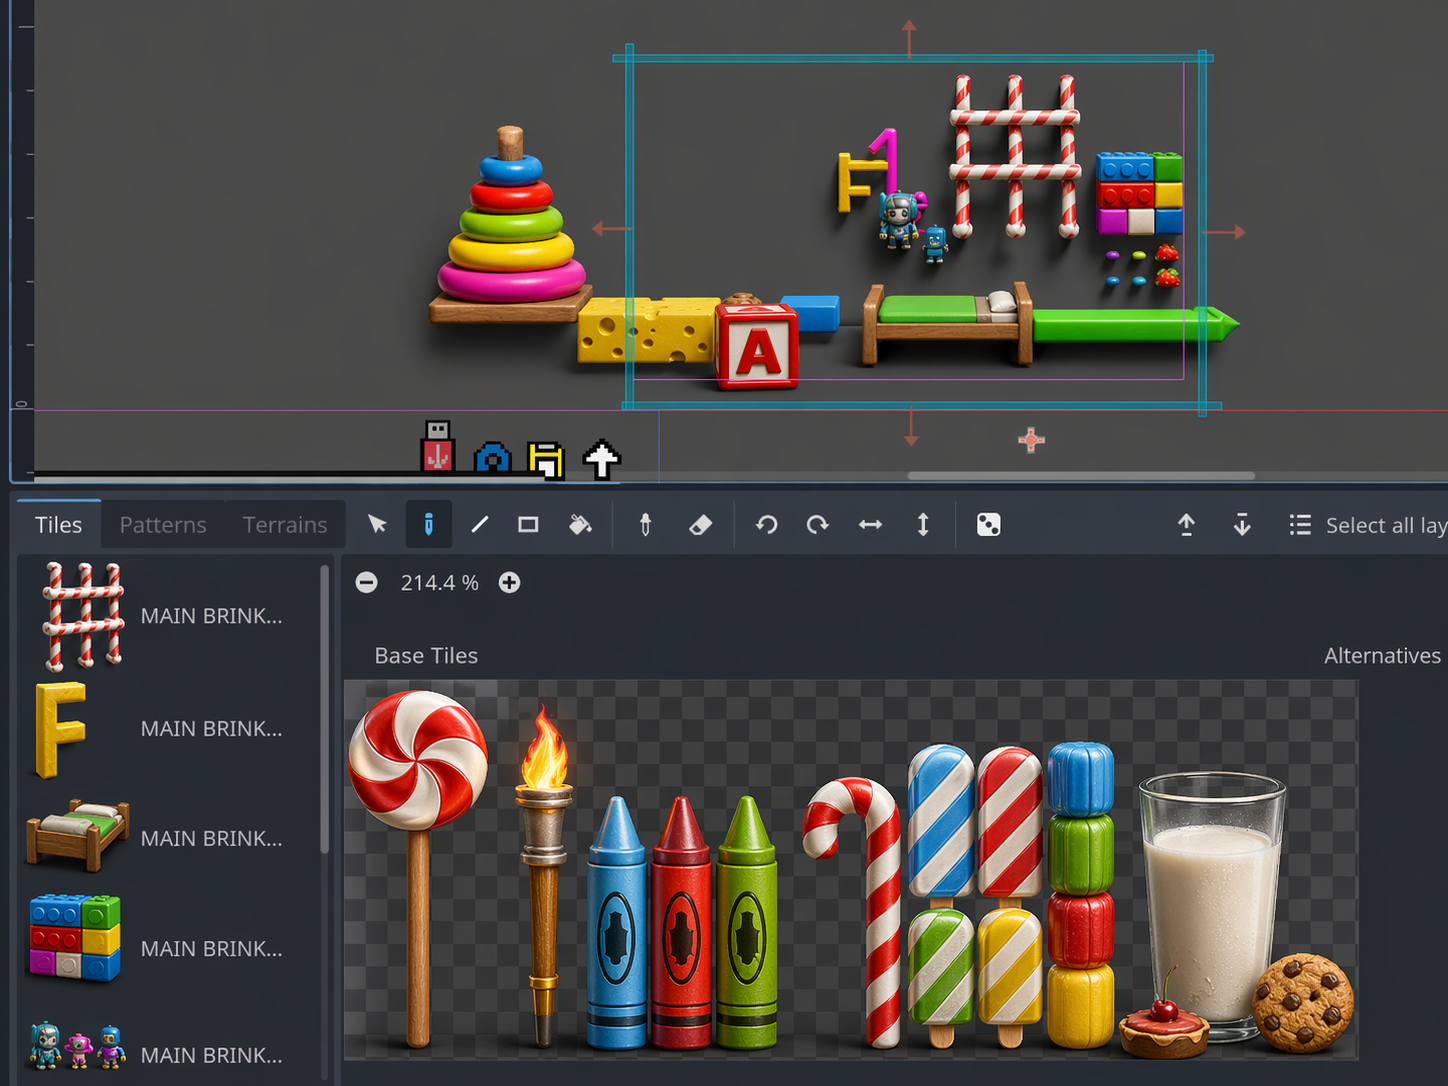This screenshot has height=1086, width=1448.
Task: Click the red USB drive pixel icon
Action: [x=437, y=446]
